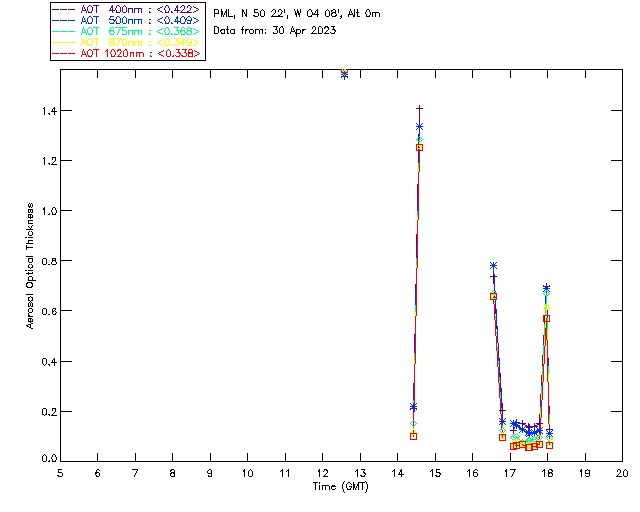Click the x-axis label 9
The height and width of the screenshot is (512, 640).
coord(210,473)
